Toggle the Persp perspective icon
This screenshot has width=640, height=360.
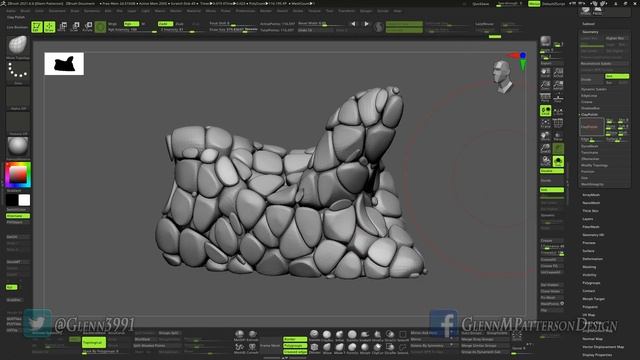[x=545, y=98]
